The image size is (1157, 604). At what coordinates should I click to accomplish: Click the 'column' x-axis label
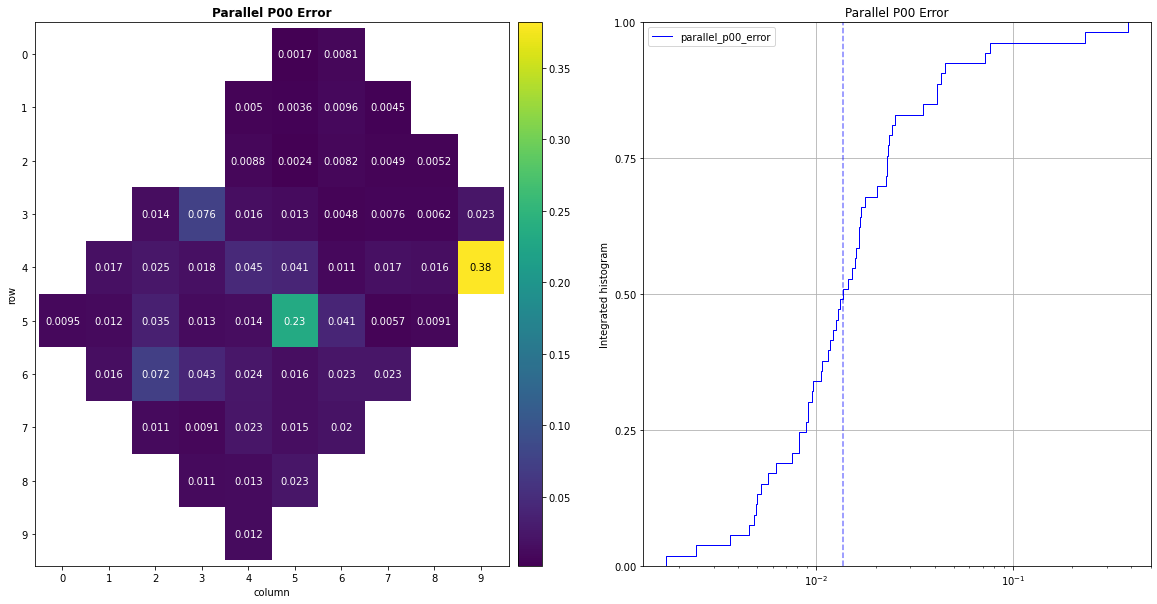[x=272, y=592]
